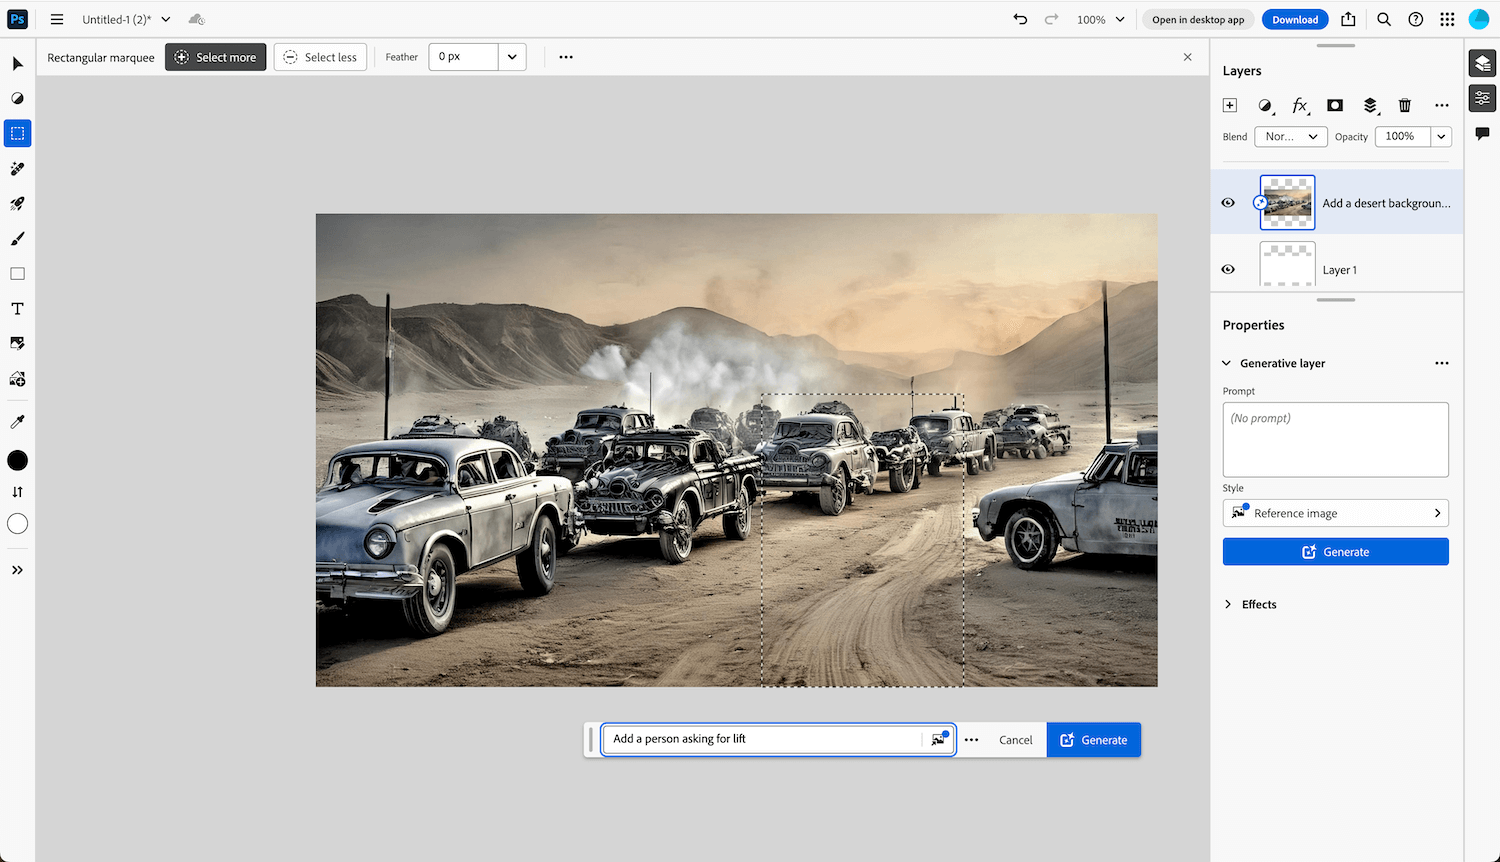This screenshot has width=1500, height=862.
Task: Click the blue Download button
Action: 1295,19
